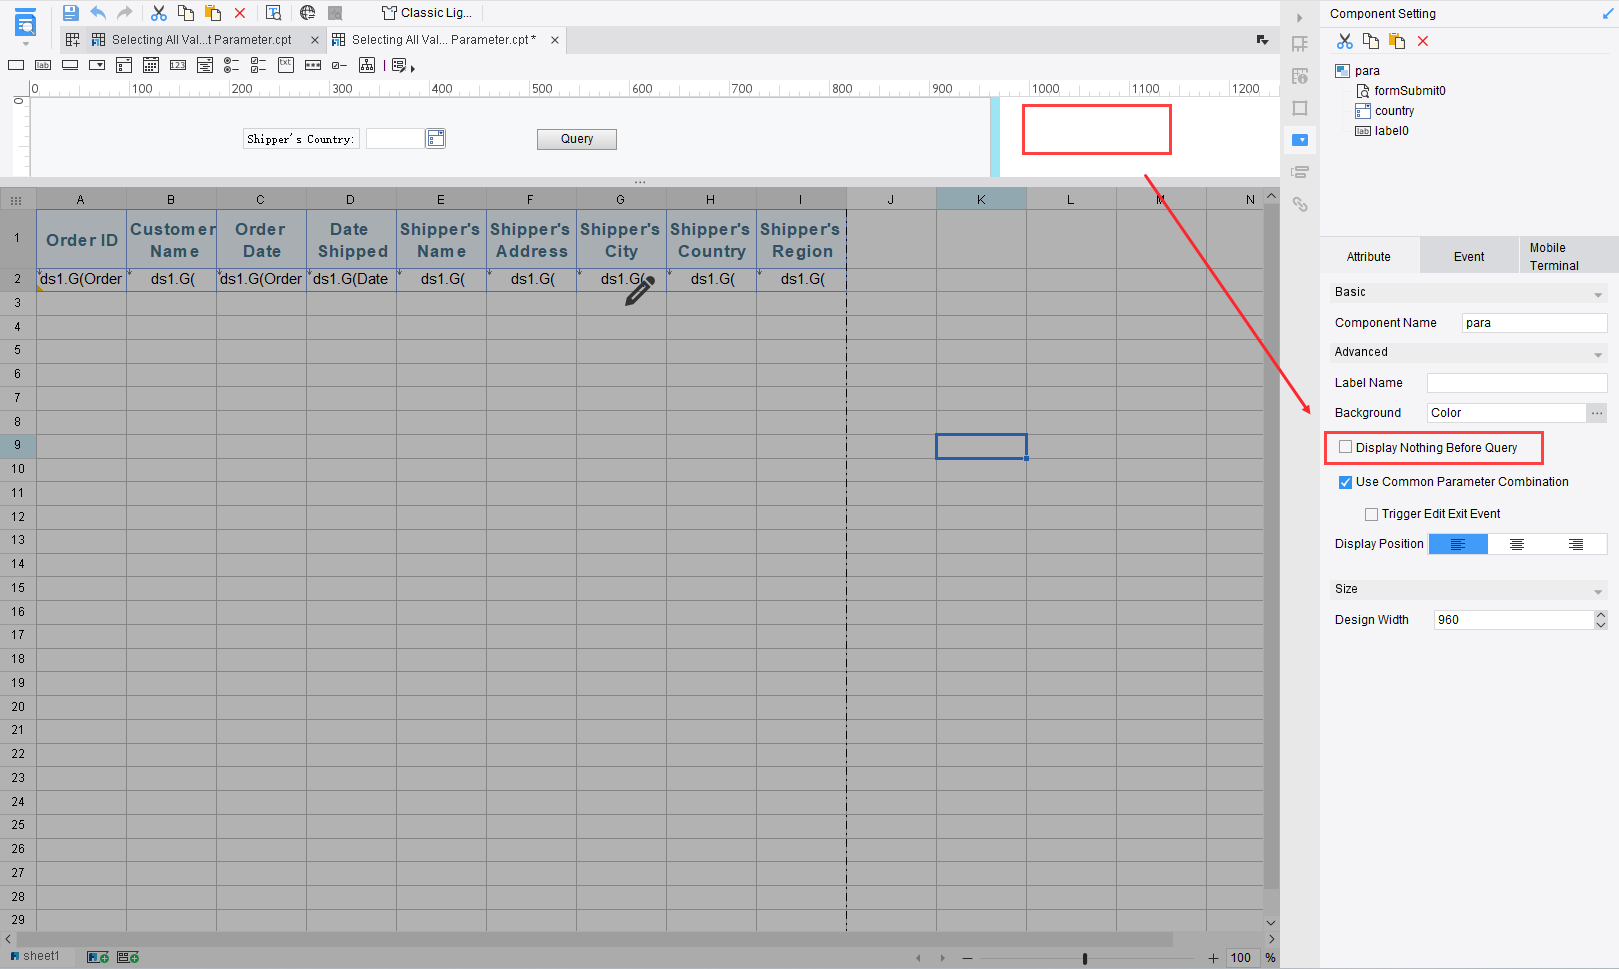
Task: Click the Query button on the report
Action: [x=576, y=138]
